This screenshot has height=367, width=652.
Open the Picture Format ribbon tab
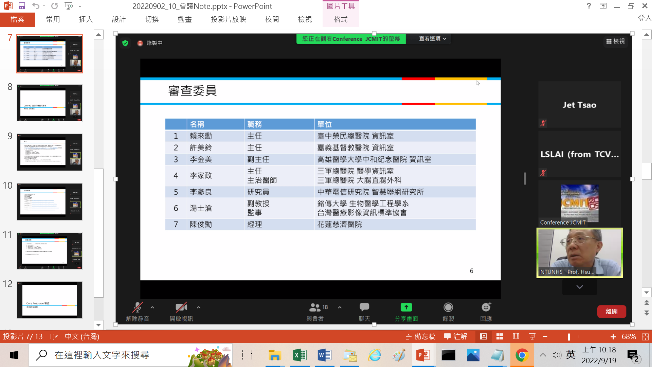[x=341, y=19]
